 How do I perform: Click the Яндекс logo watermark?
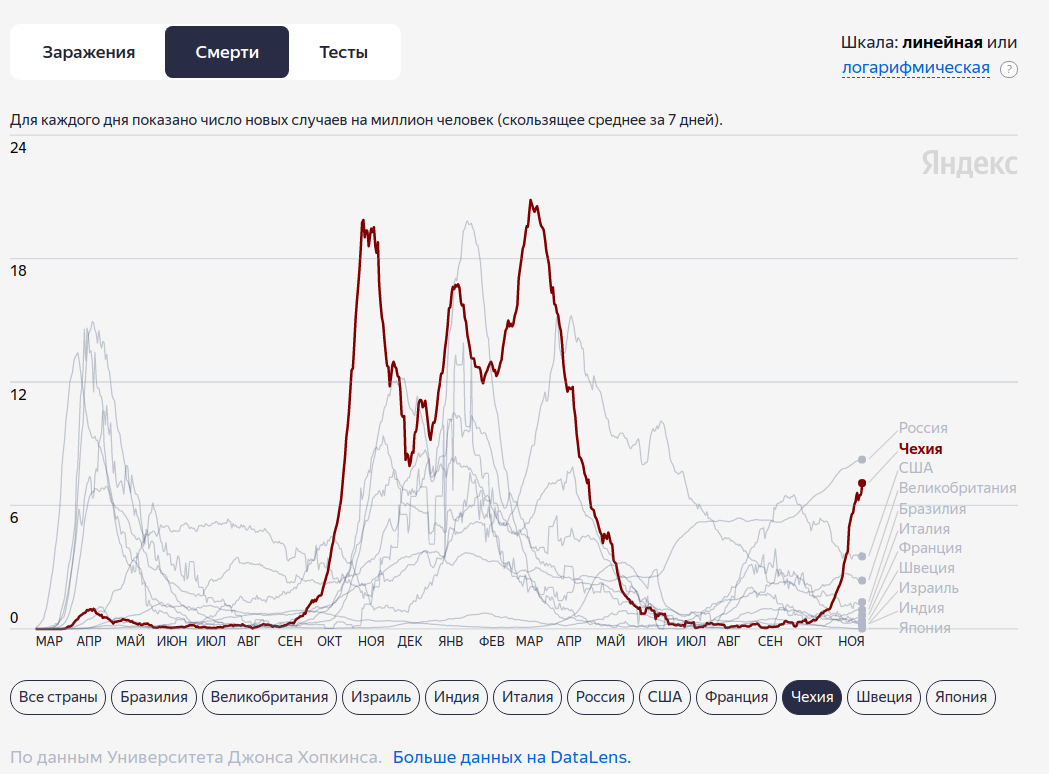coord(969,164)
